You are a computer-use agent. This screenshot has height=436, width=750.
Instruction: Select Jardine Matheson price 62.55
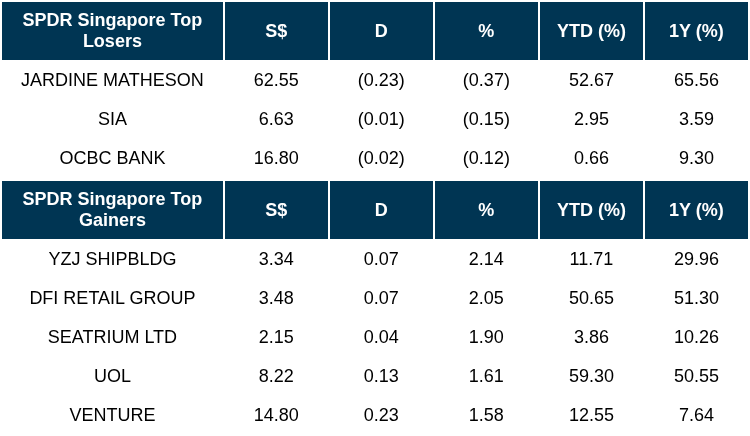click(x=276, y=80)
